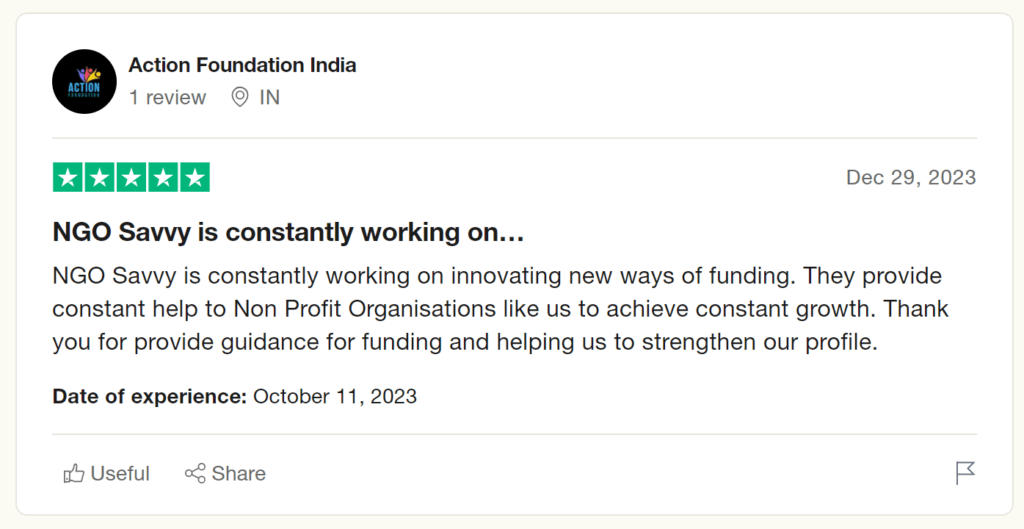Click the thumbs-up Useful icon
This screenshot has height=529, width=1024.
tap(74, 473)
